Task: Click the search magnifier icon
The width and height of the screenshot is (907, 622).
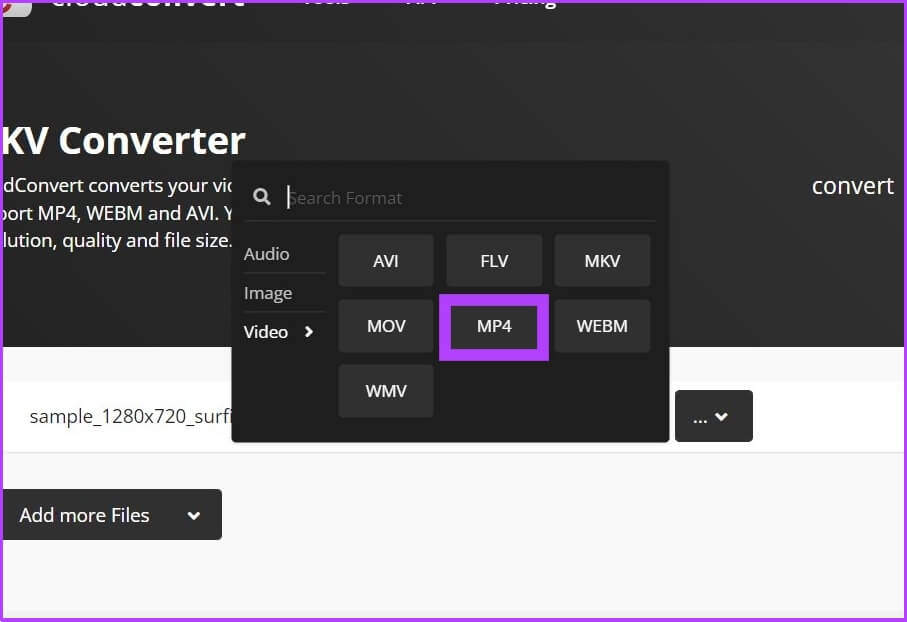Action: tap(262, 197)
